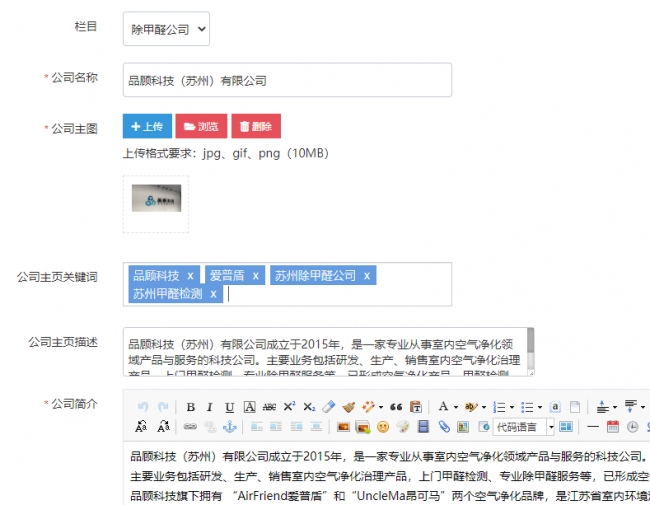Set image center alignment icon

point(316,427)
